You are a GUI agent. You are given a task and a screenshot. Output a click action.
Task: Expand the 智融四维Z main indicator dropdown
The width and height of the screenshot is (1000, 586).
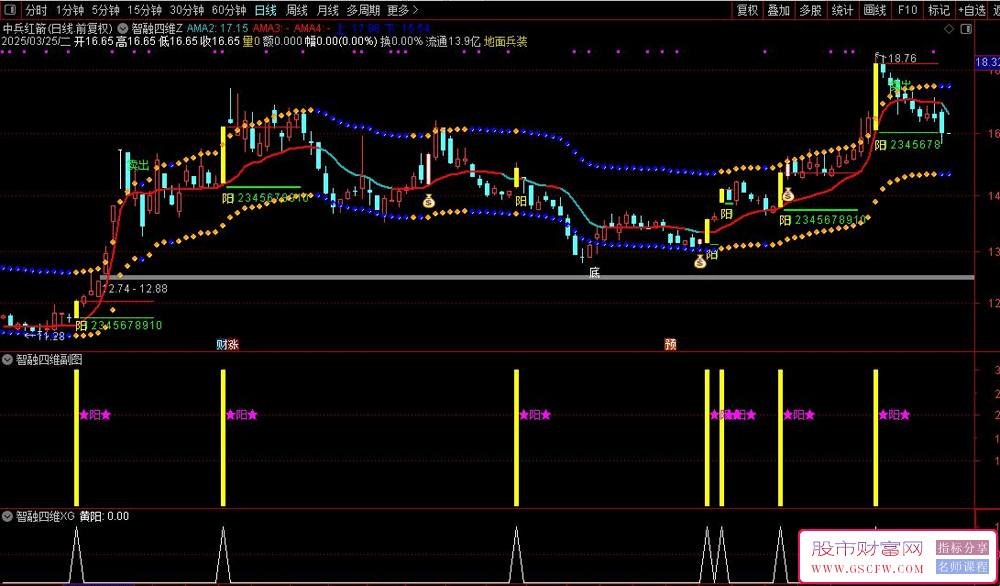(122, 29)
